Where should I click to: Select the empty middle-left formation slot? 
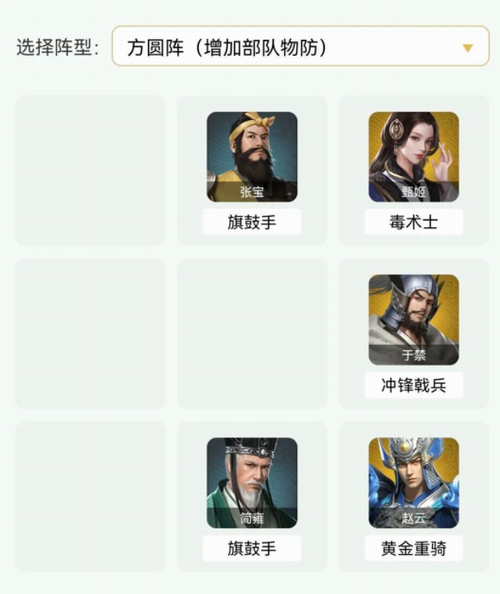(x=90, y=333)
